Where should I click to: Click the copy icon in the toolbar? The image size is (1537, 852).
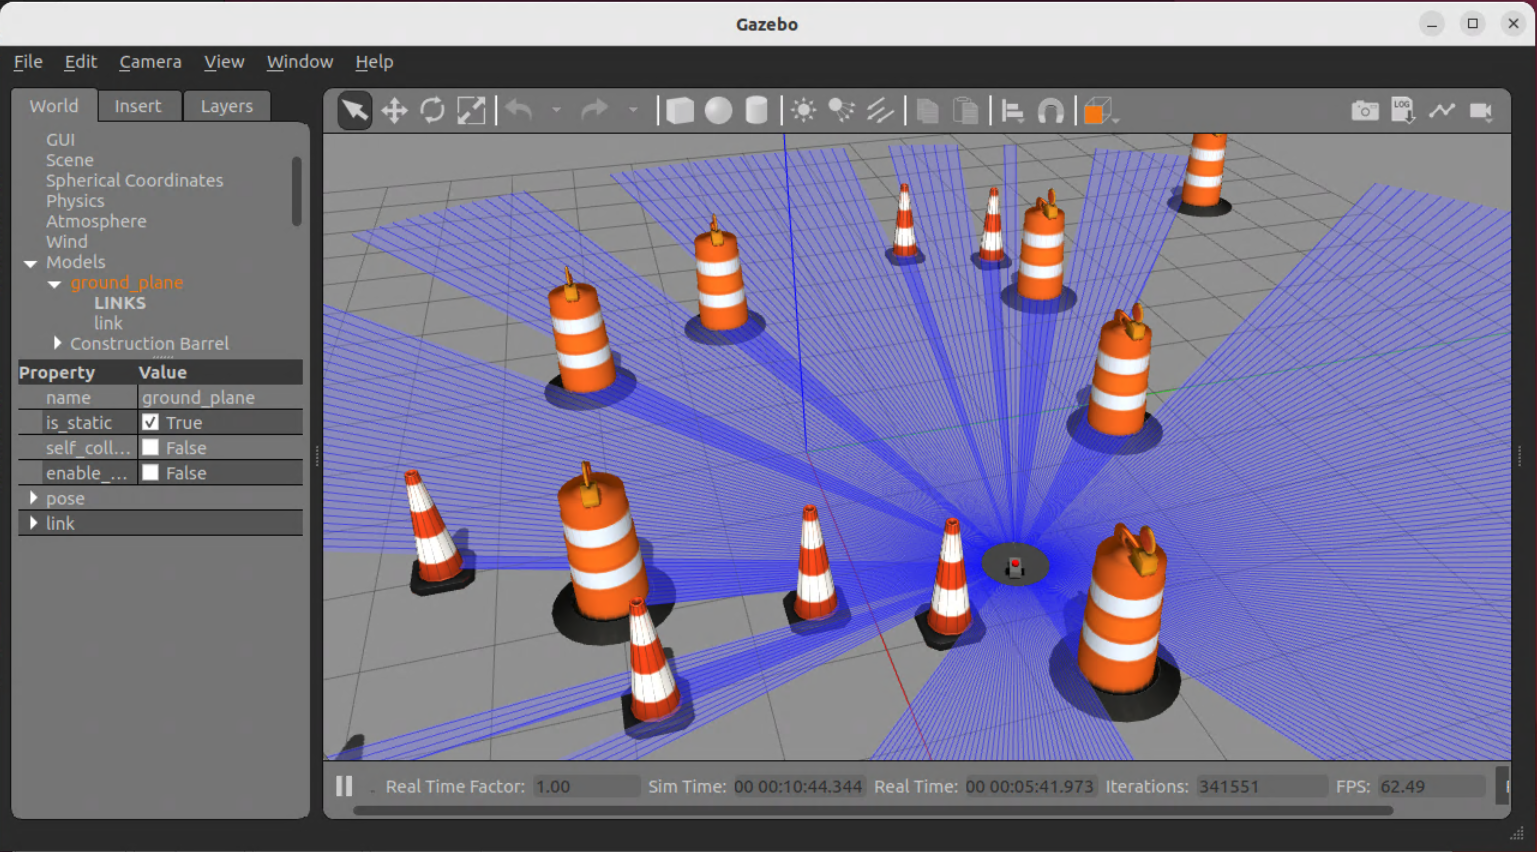pyautogui.click(x=927, y=110)
